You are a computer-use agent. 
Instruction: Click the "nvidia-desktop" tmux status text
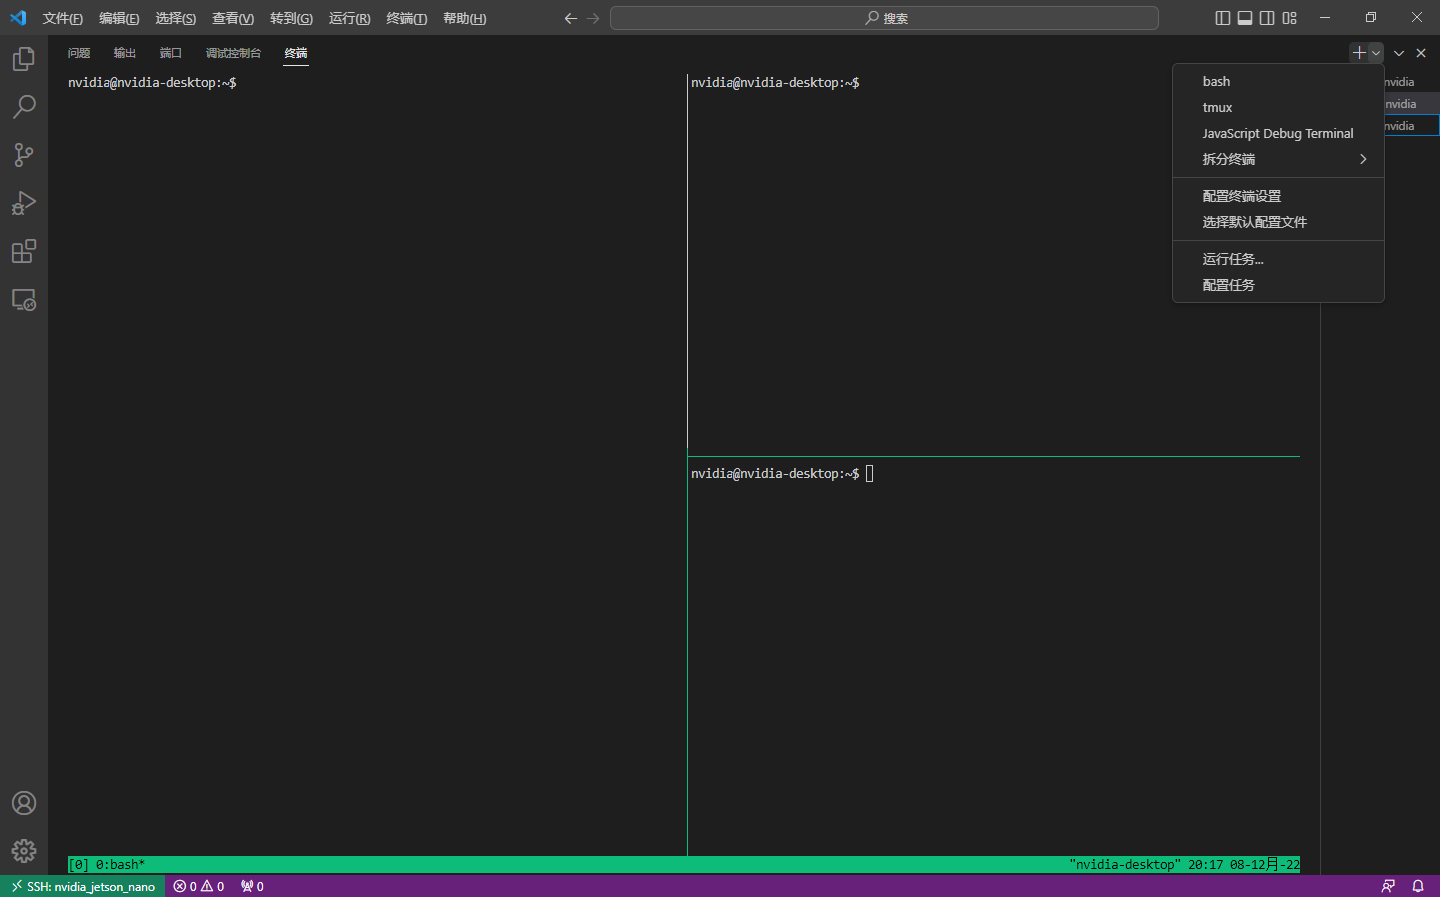[x=1125, y=865]
